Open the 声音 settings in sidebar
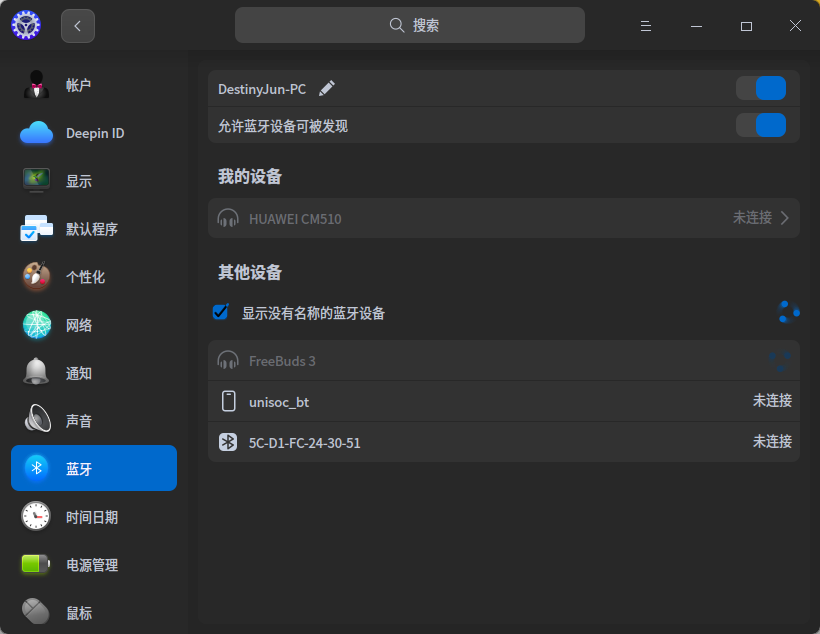820x634 pixels. (77, 420)
